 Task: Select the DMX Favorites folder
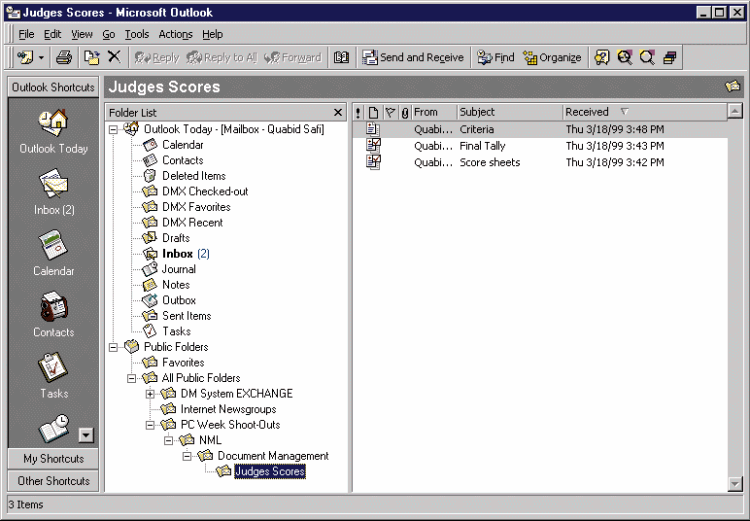pos(196,207)
